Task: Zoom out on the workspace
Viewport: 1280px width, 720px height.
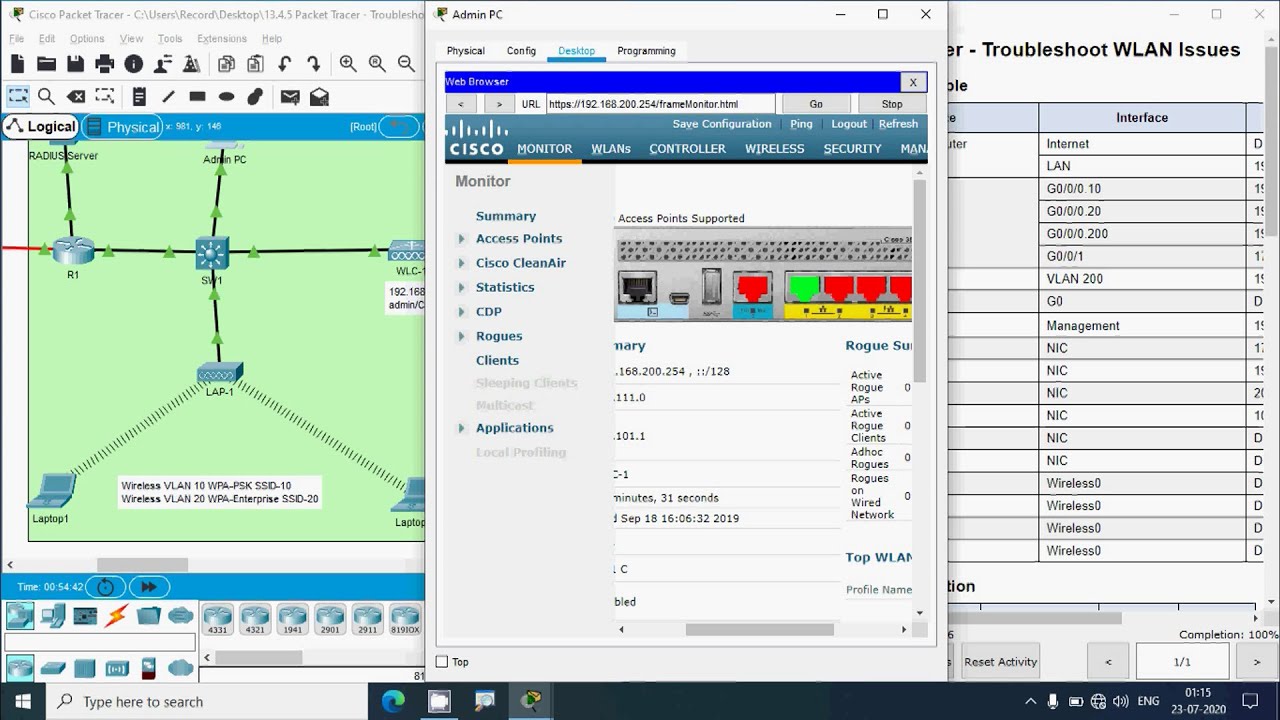Action: click(406, 64)
